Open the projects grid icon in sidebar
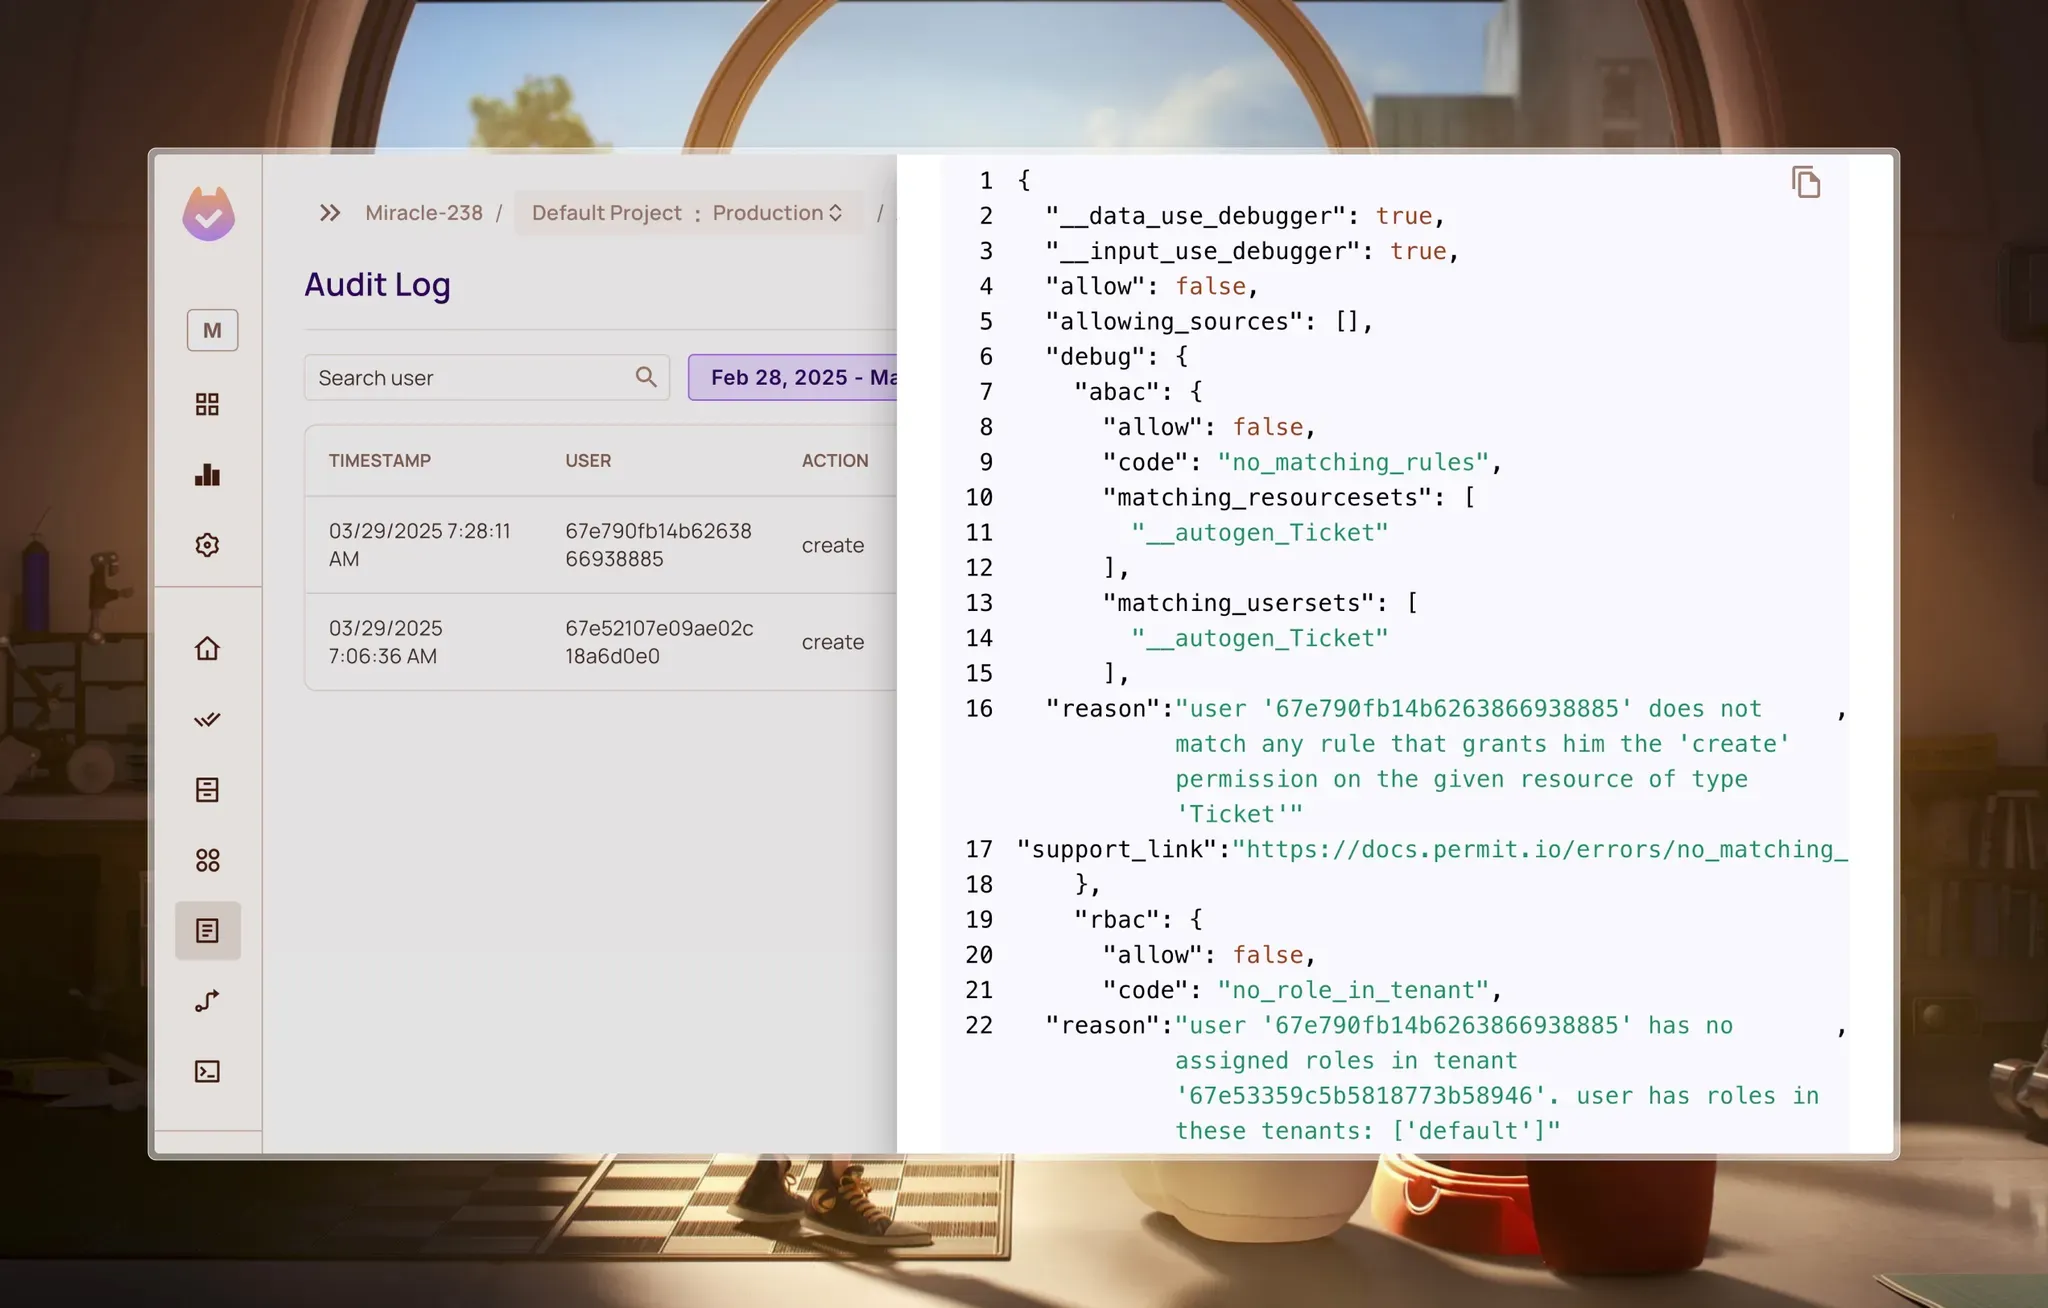This screenshot has height=1308, width=2048. [x=207, y=404]
